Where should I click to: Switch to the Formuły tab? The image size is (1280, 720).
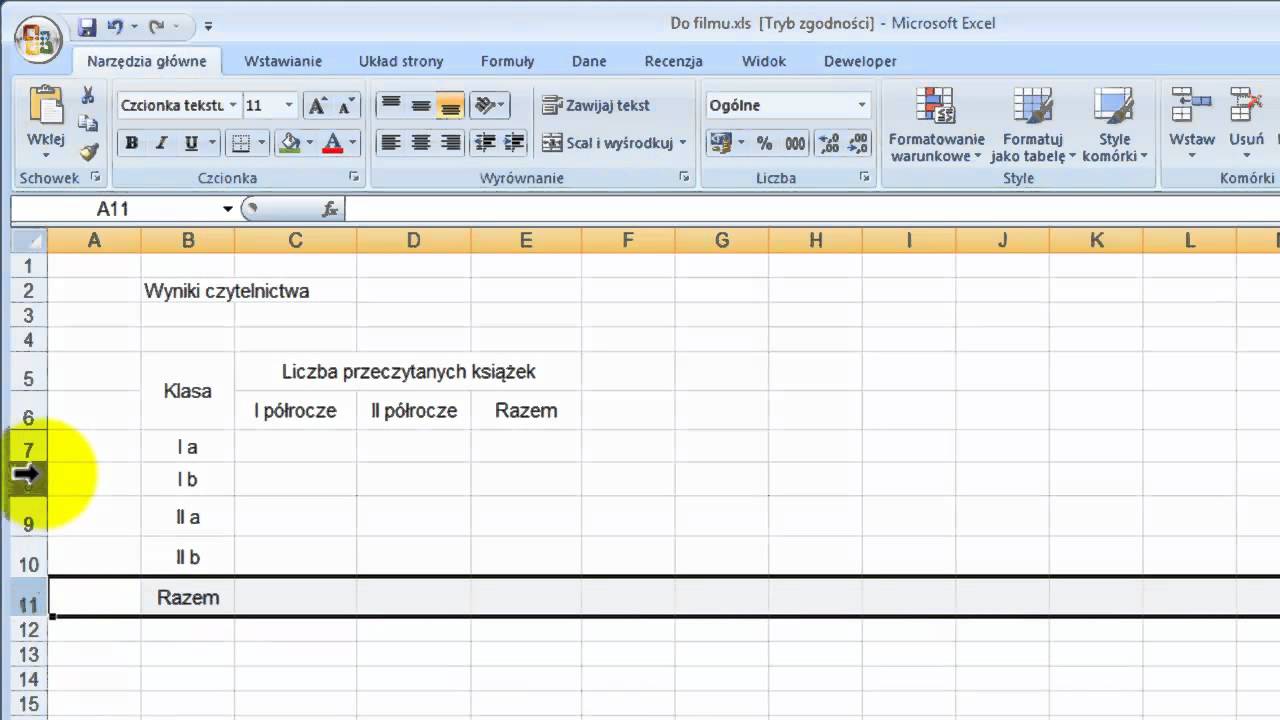coord(507,61)
